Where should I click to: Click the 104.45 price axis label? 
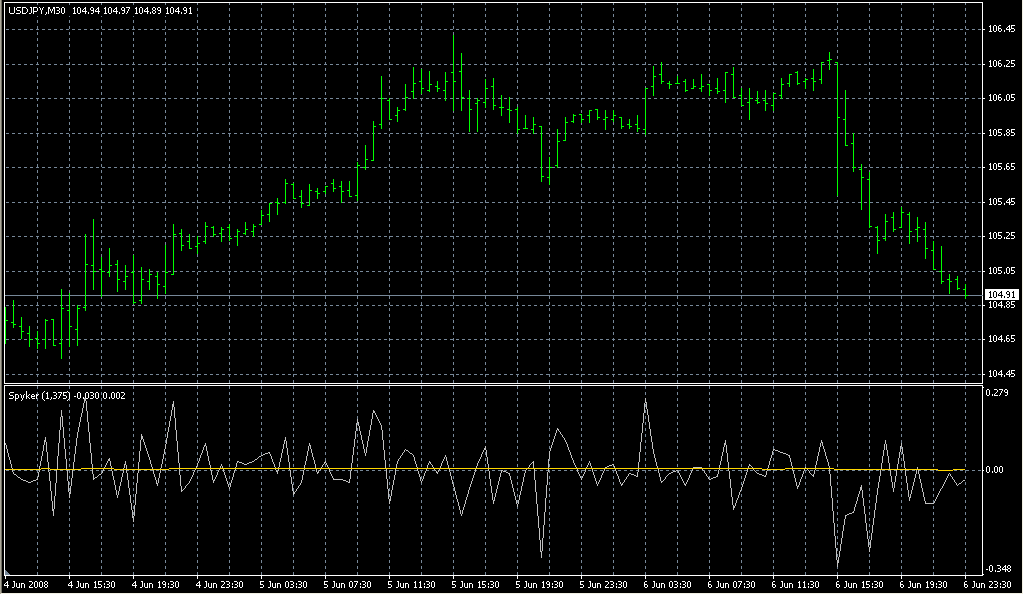coord(1002,374)
